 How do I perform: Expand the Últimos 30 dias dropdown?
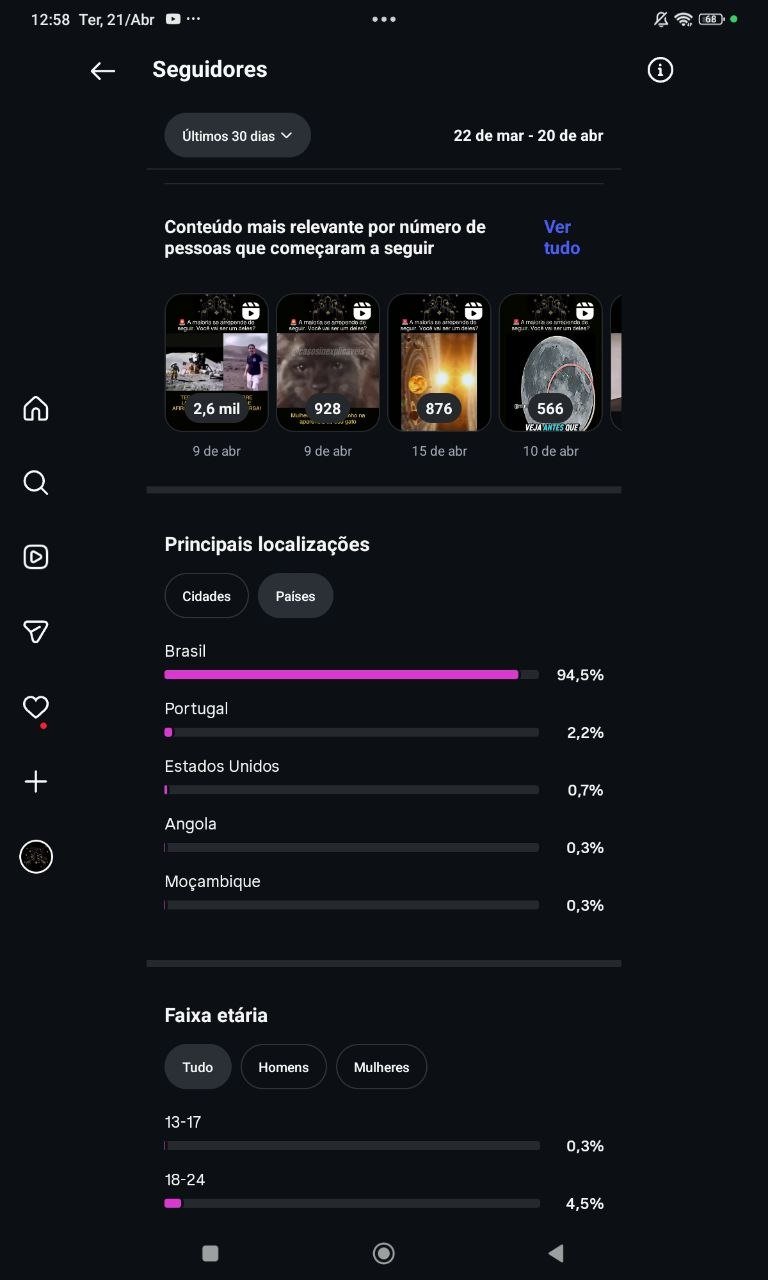coord(237,135)
